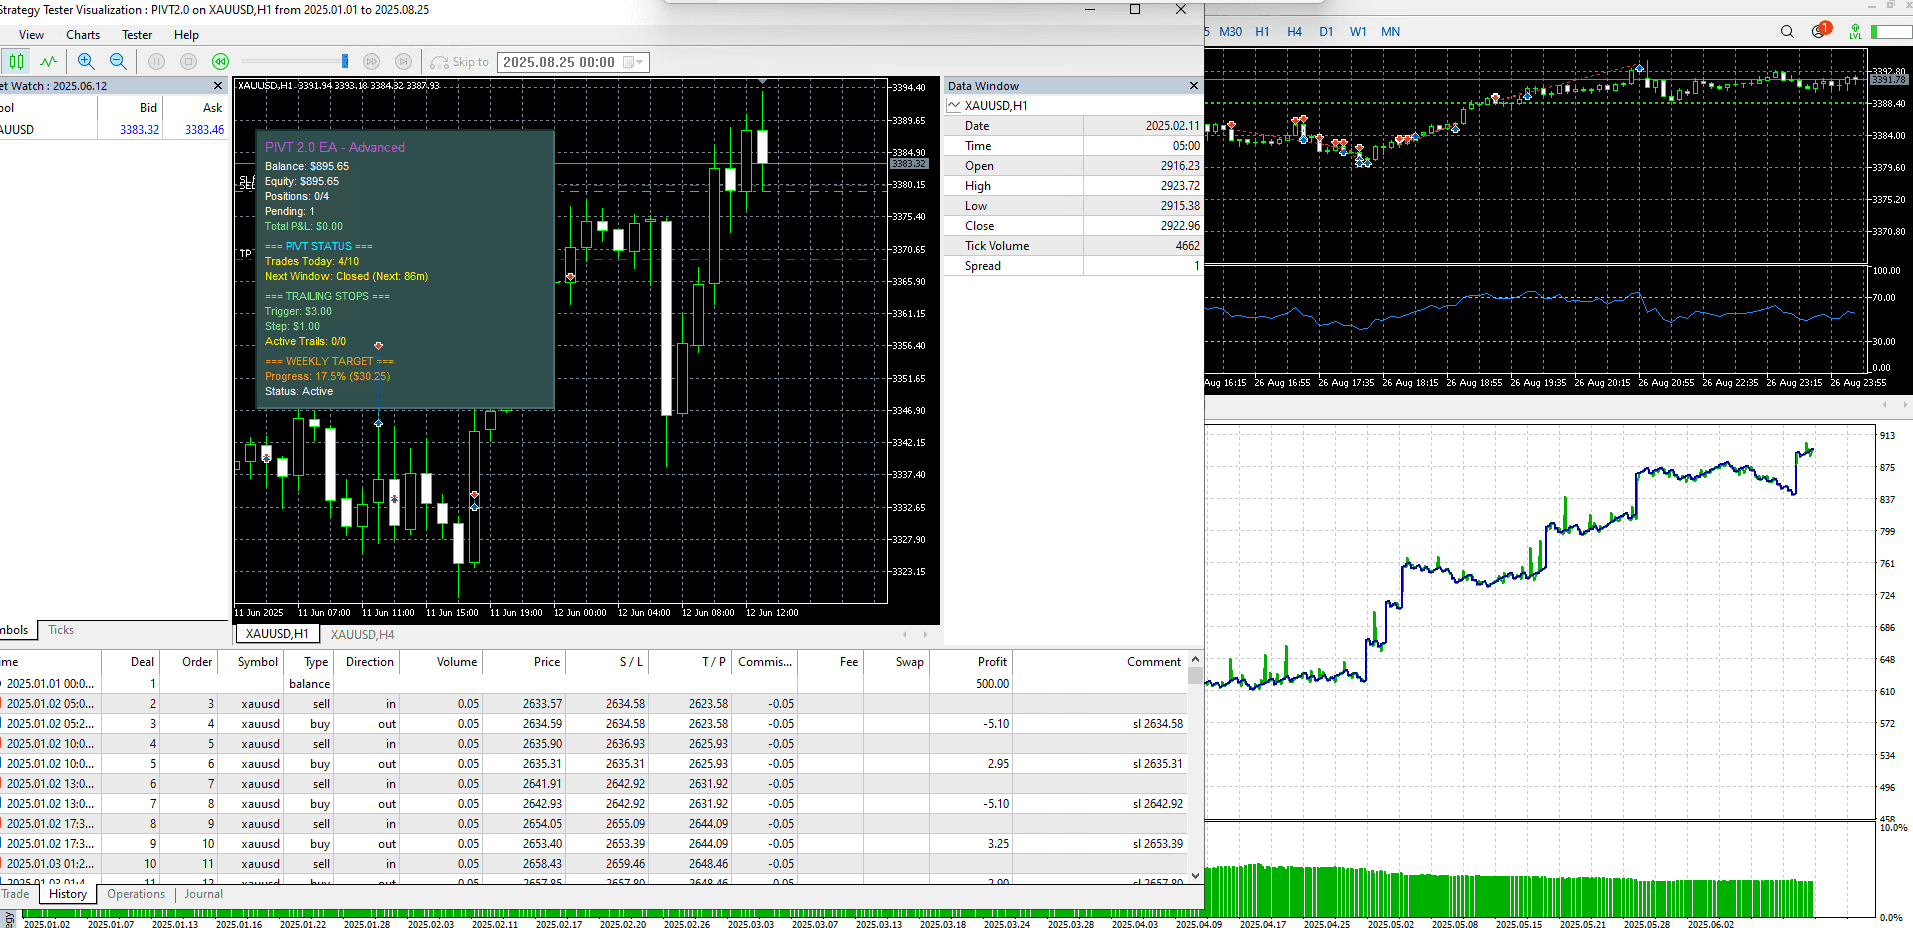Open the Journal tab
1913x928 pixels.
click(203, 893)
